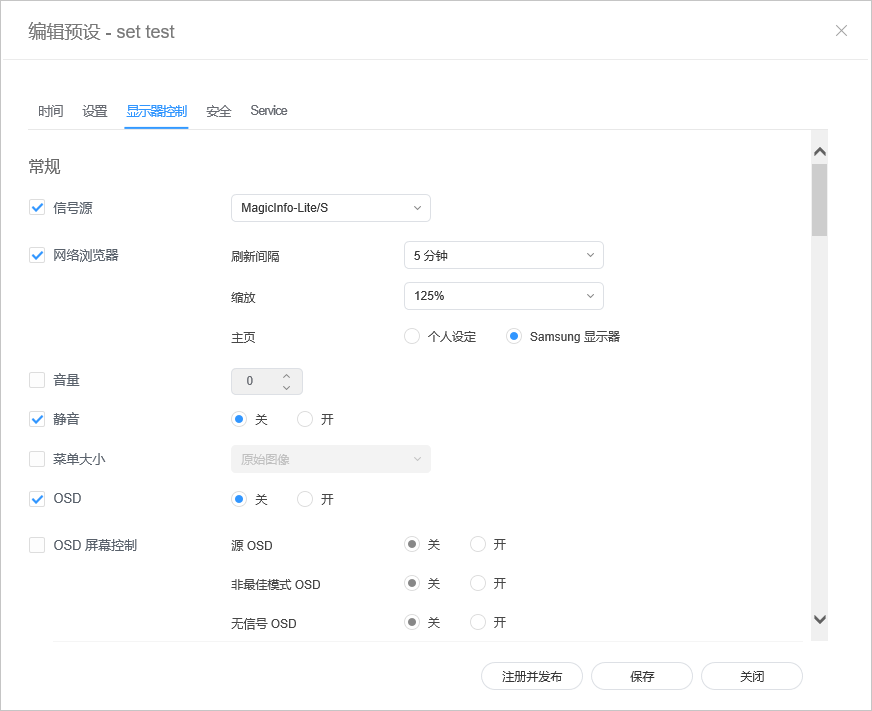Enable the 音量 checkbox
The image size is (872, 711).
(37, 380)
